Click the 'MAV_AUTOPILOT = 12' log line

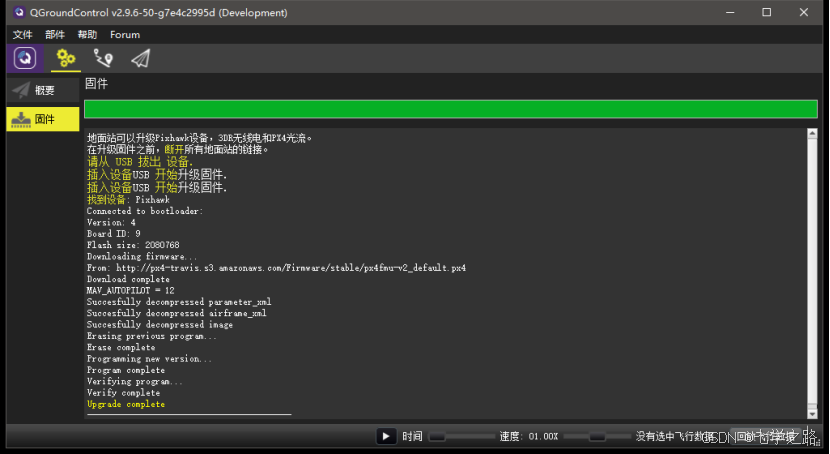(131, 290)
